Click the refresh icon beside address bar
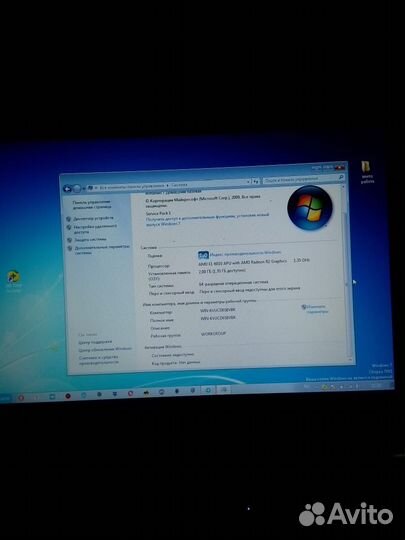 [256, 181]
